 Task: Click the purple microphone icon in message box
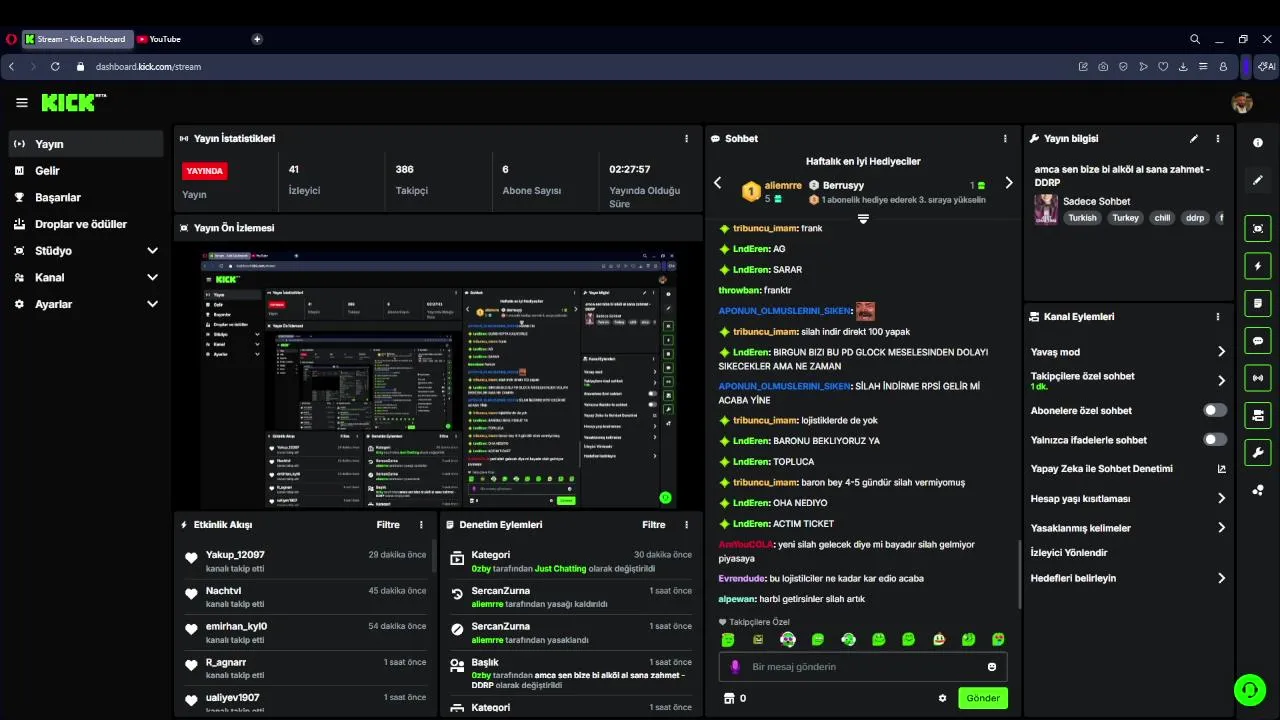(x=735, y=667)
